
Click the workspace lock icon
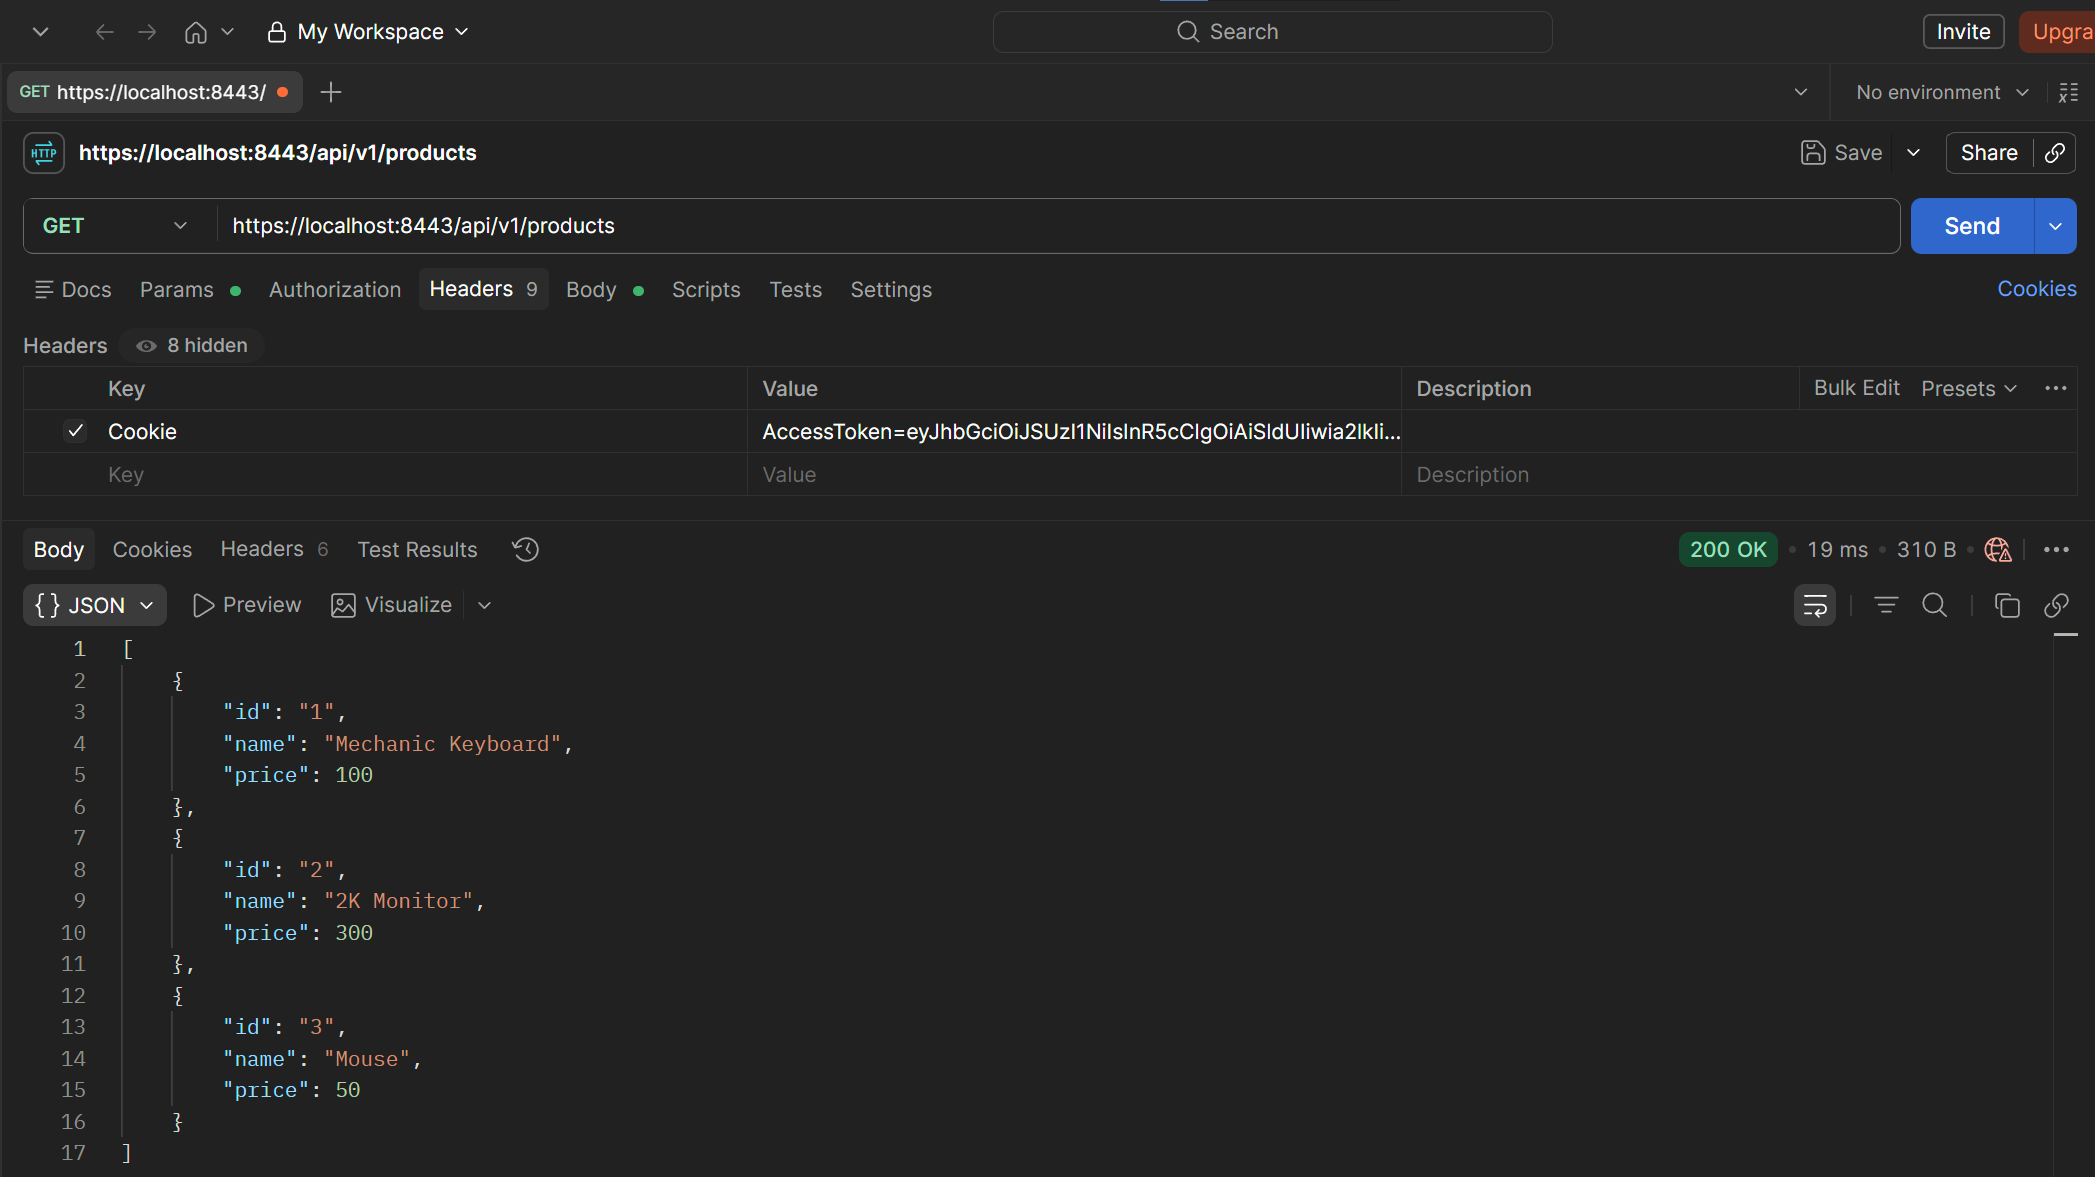coord(277,32)
